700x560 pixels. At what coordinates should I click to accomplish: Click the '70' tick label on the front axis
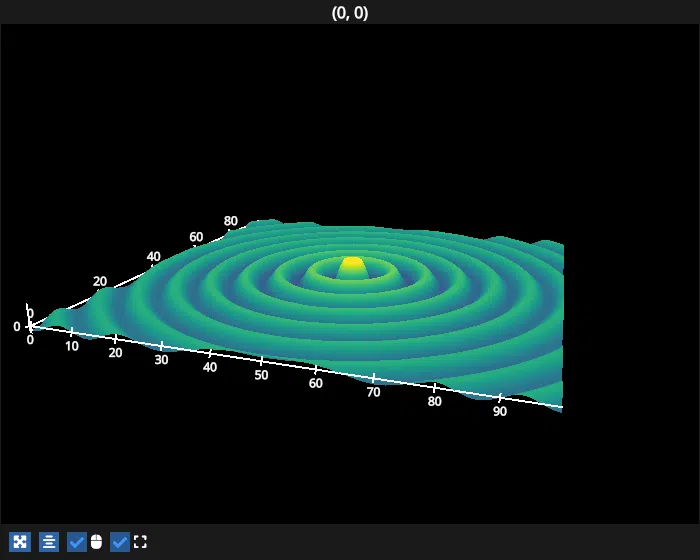pyautogui.click(x=373, y=392)
